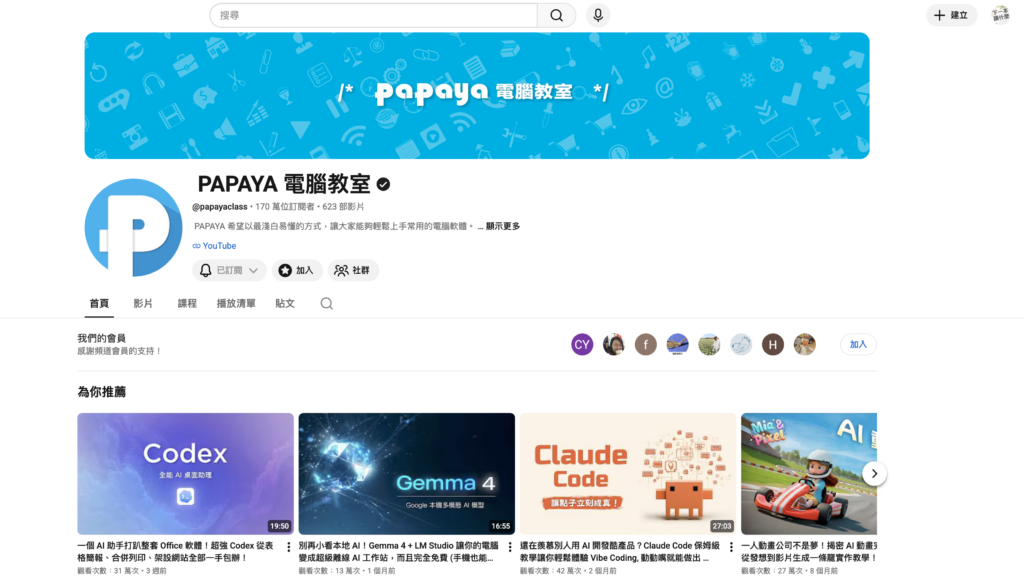Click the 為你推薦 section heading
Screen dimensions: 1024x588
point(101,392)
